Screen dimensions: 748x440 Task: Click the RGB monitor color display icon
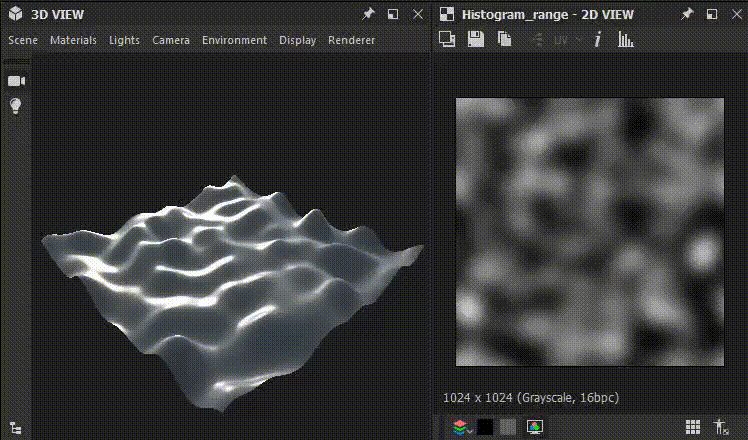(x=535, y=427)
